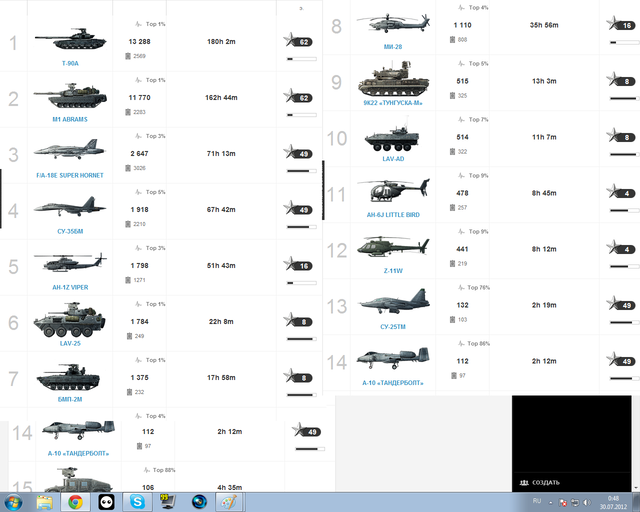This screenshot has width=640, height=512.
Task: Click the star badge in the LAV-25 row
Action: (298, 321)
